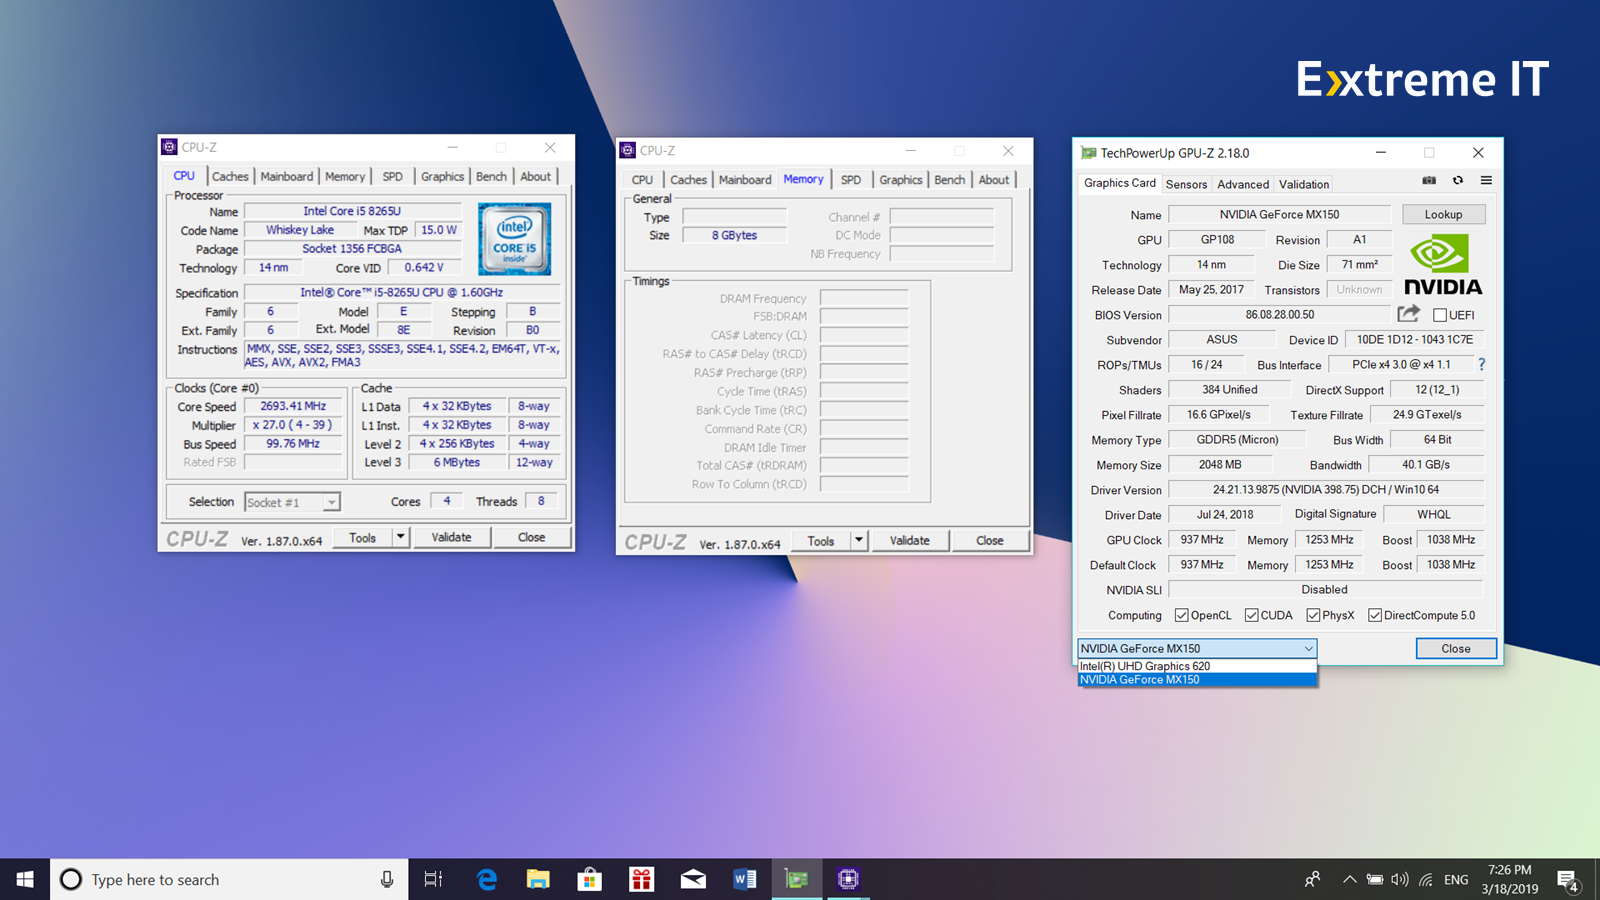Image resolution: width=1600 pixels, height=900 pixels.
Task: Open Bench tab in left CPU-Z window
Action: click(x=491, y=176)
